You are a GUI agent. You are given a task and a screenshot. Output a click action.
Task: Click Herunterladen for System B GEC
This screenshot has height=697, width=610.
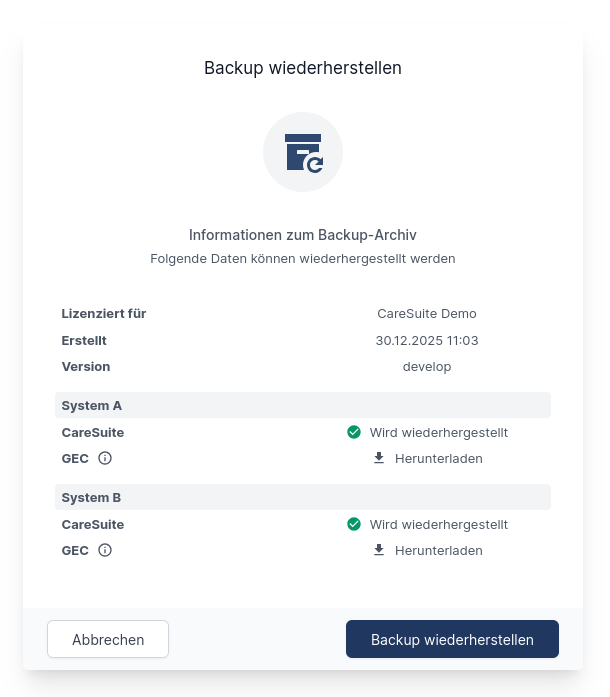point(438,550)
